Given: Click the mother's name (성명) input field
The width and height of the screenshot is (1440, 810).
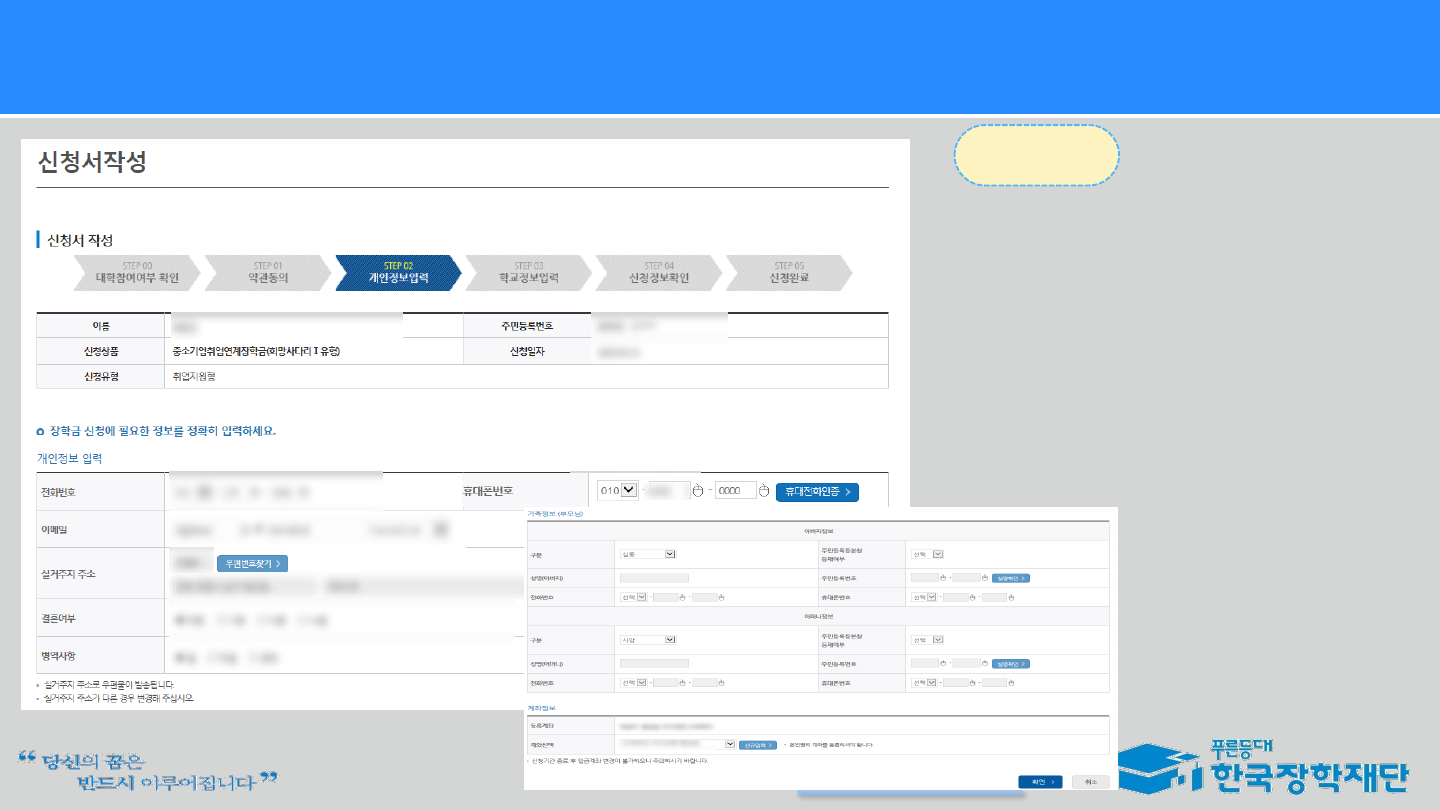Looking at the screenshot, I should coord(654,664).
